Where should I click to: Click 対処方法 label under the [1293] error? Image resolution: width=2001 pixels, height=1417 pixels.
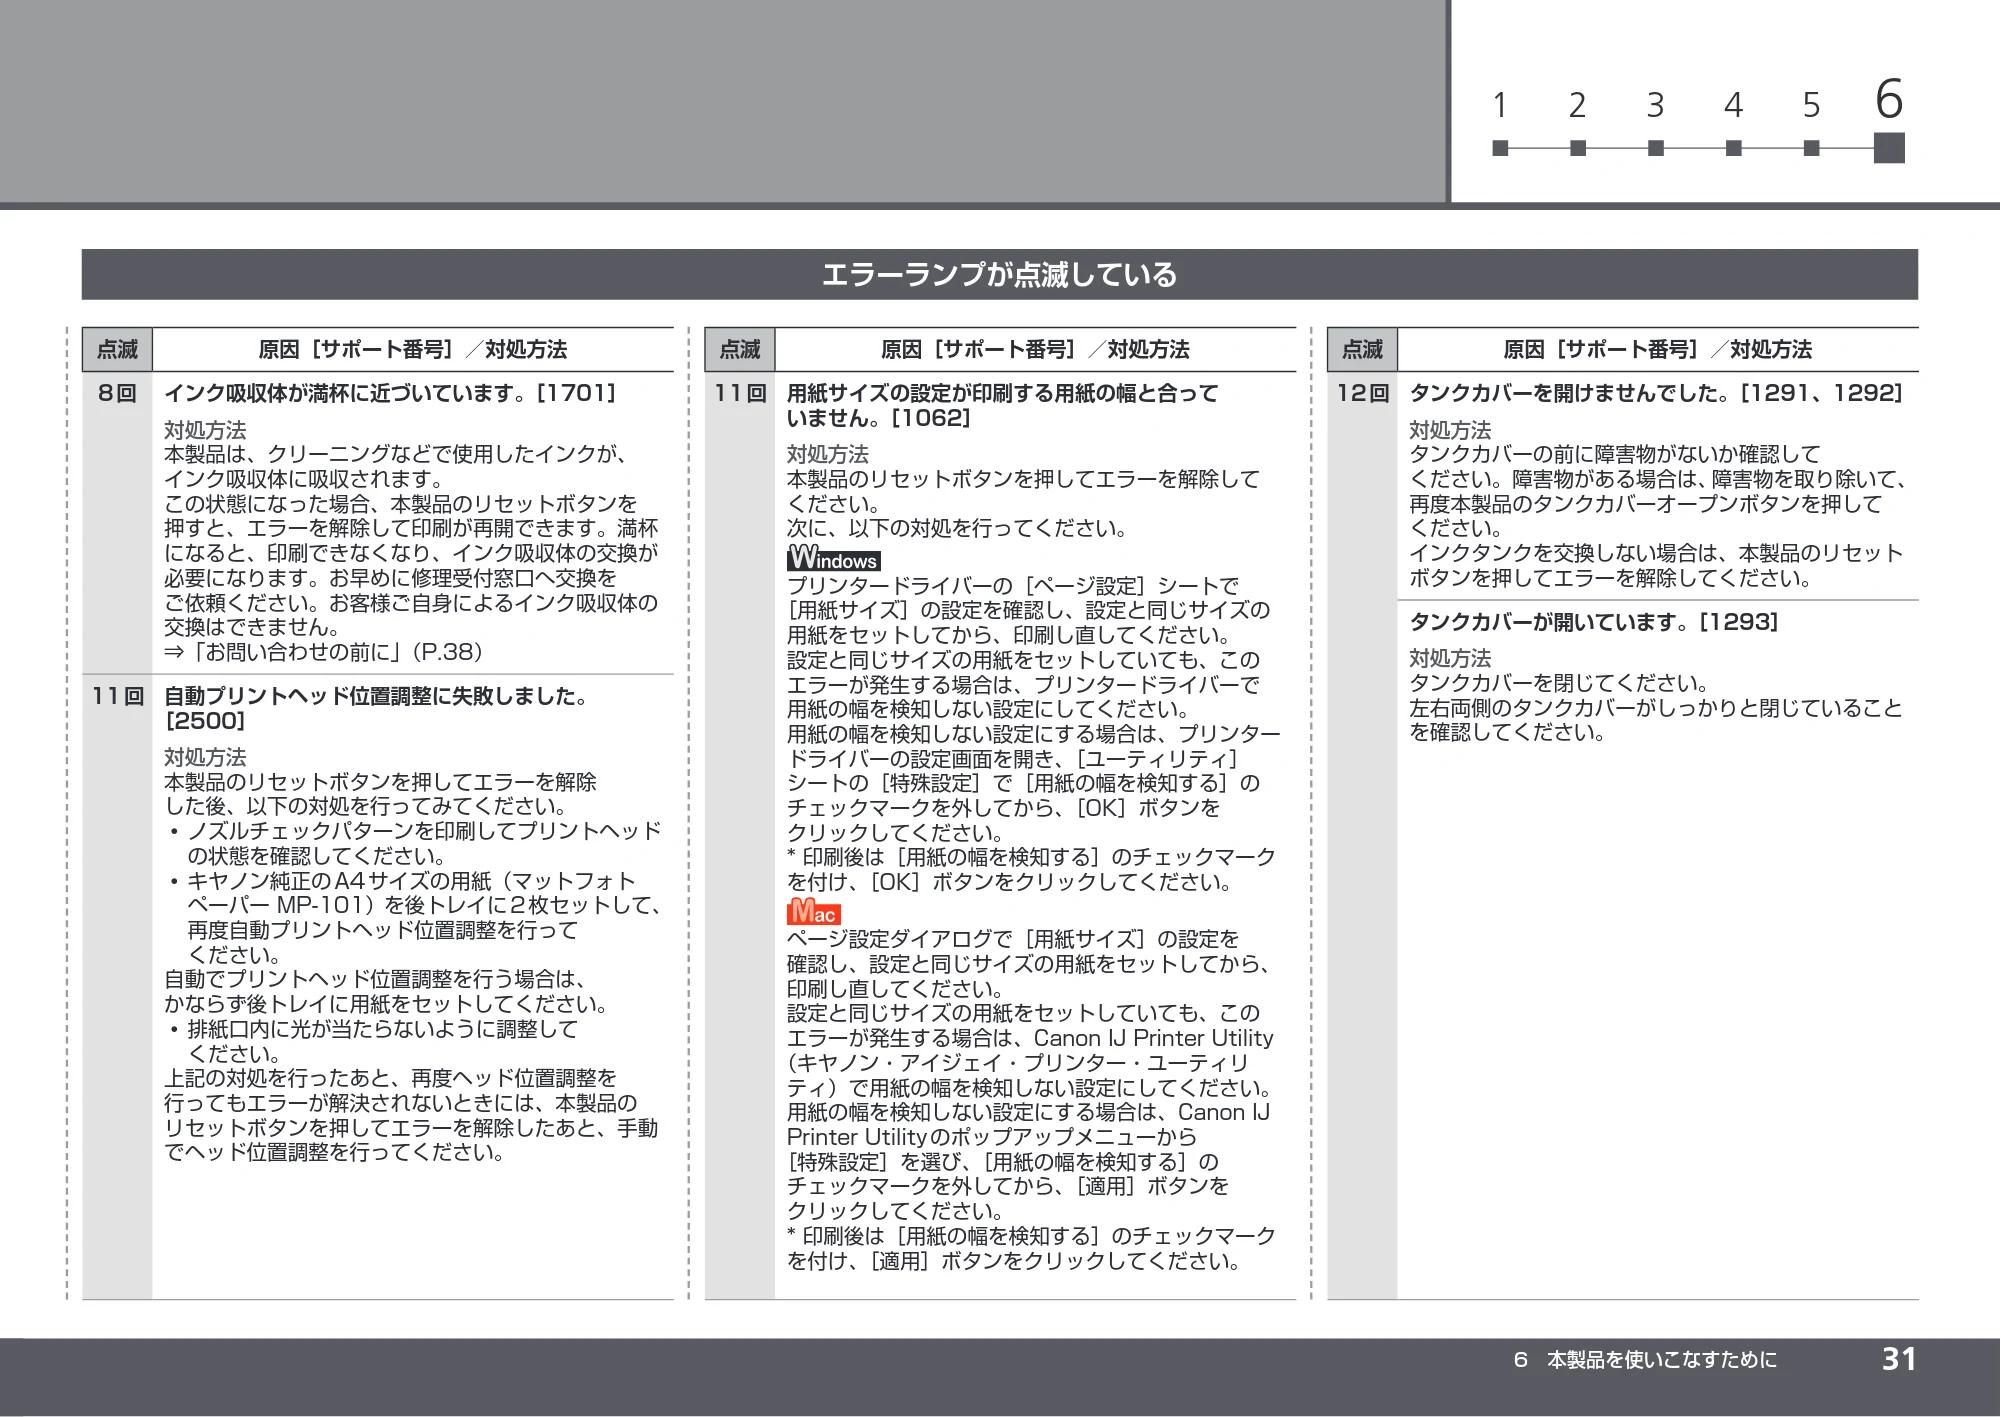tap(1450, 658)
